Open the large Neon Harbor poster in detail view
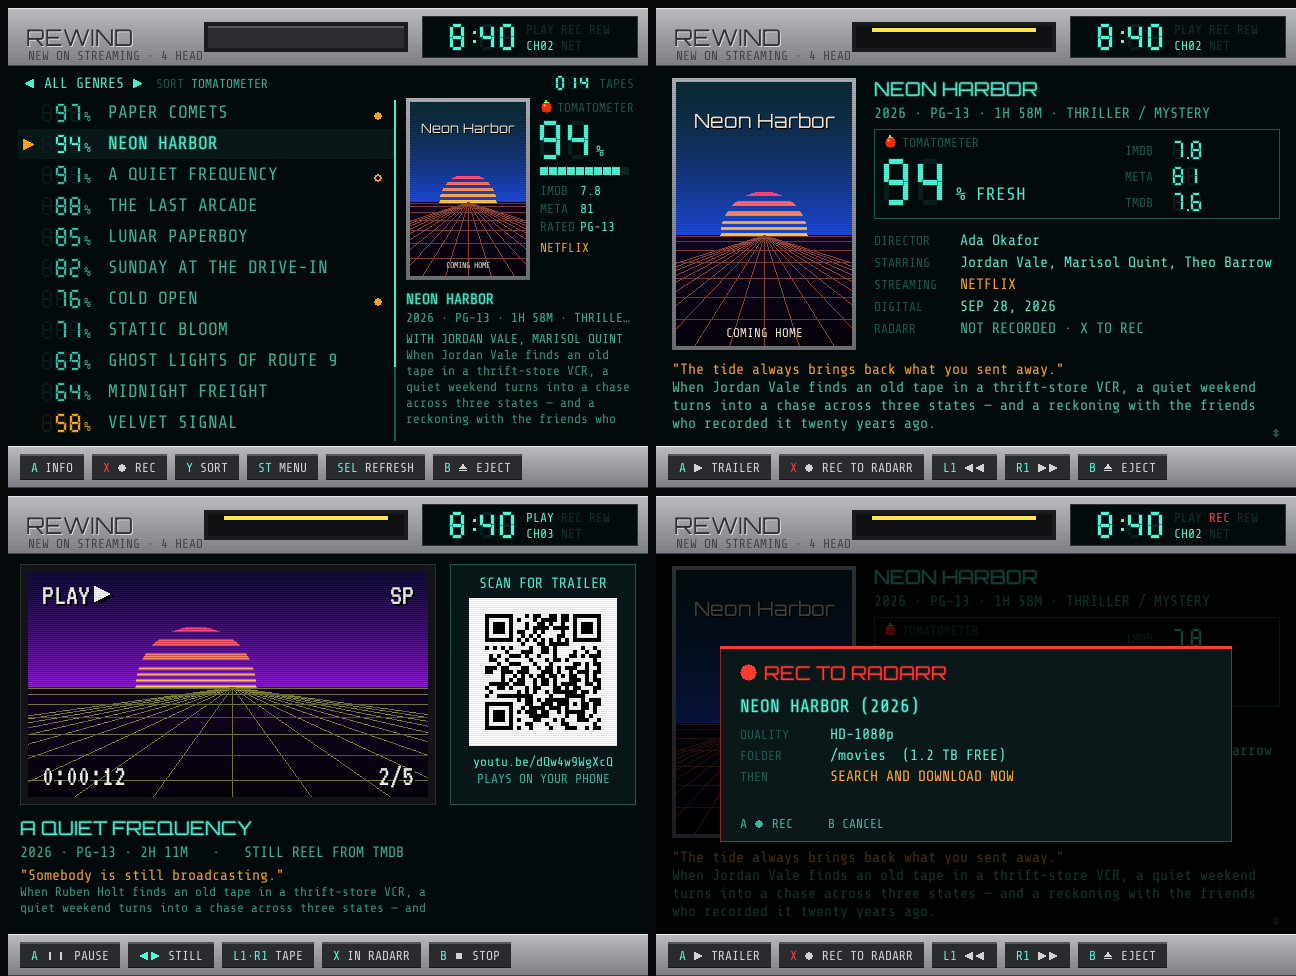The height and width of the screenshot is (976, 1296). (x=764, y=214)
